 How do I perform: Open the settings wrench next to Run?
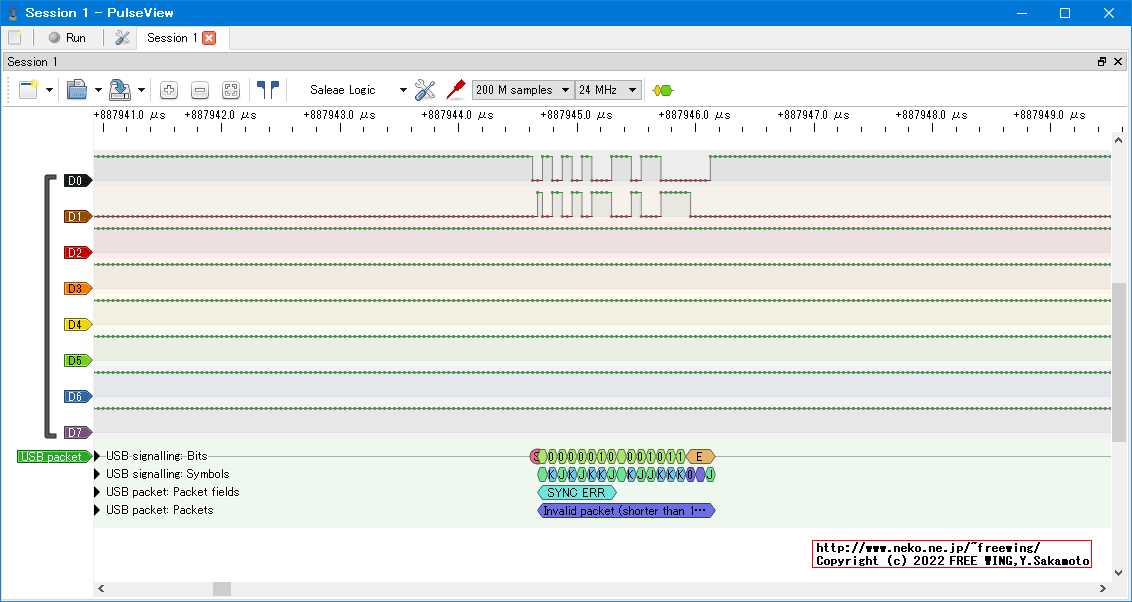click(122, 38)
